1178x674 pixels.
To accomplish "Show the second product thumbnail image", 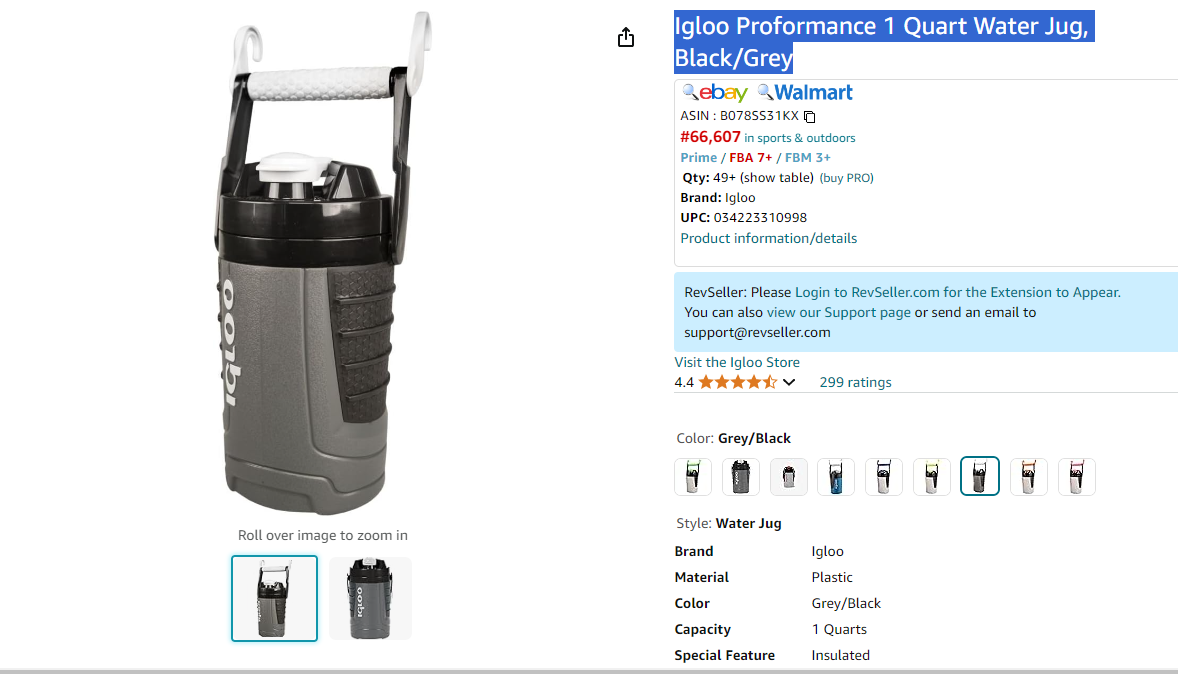I will tap(370, 598).
